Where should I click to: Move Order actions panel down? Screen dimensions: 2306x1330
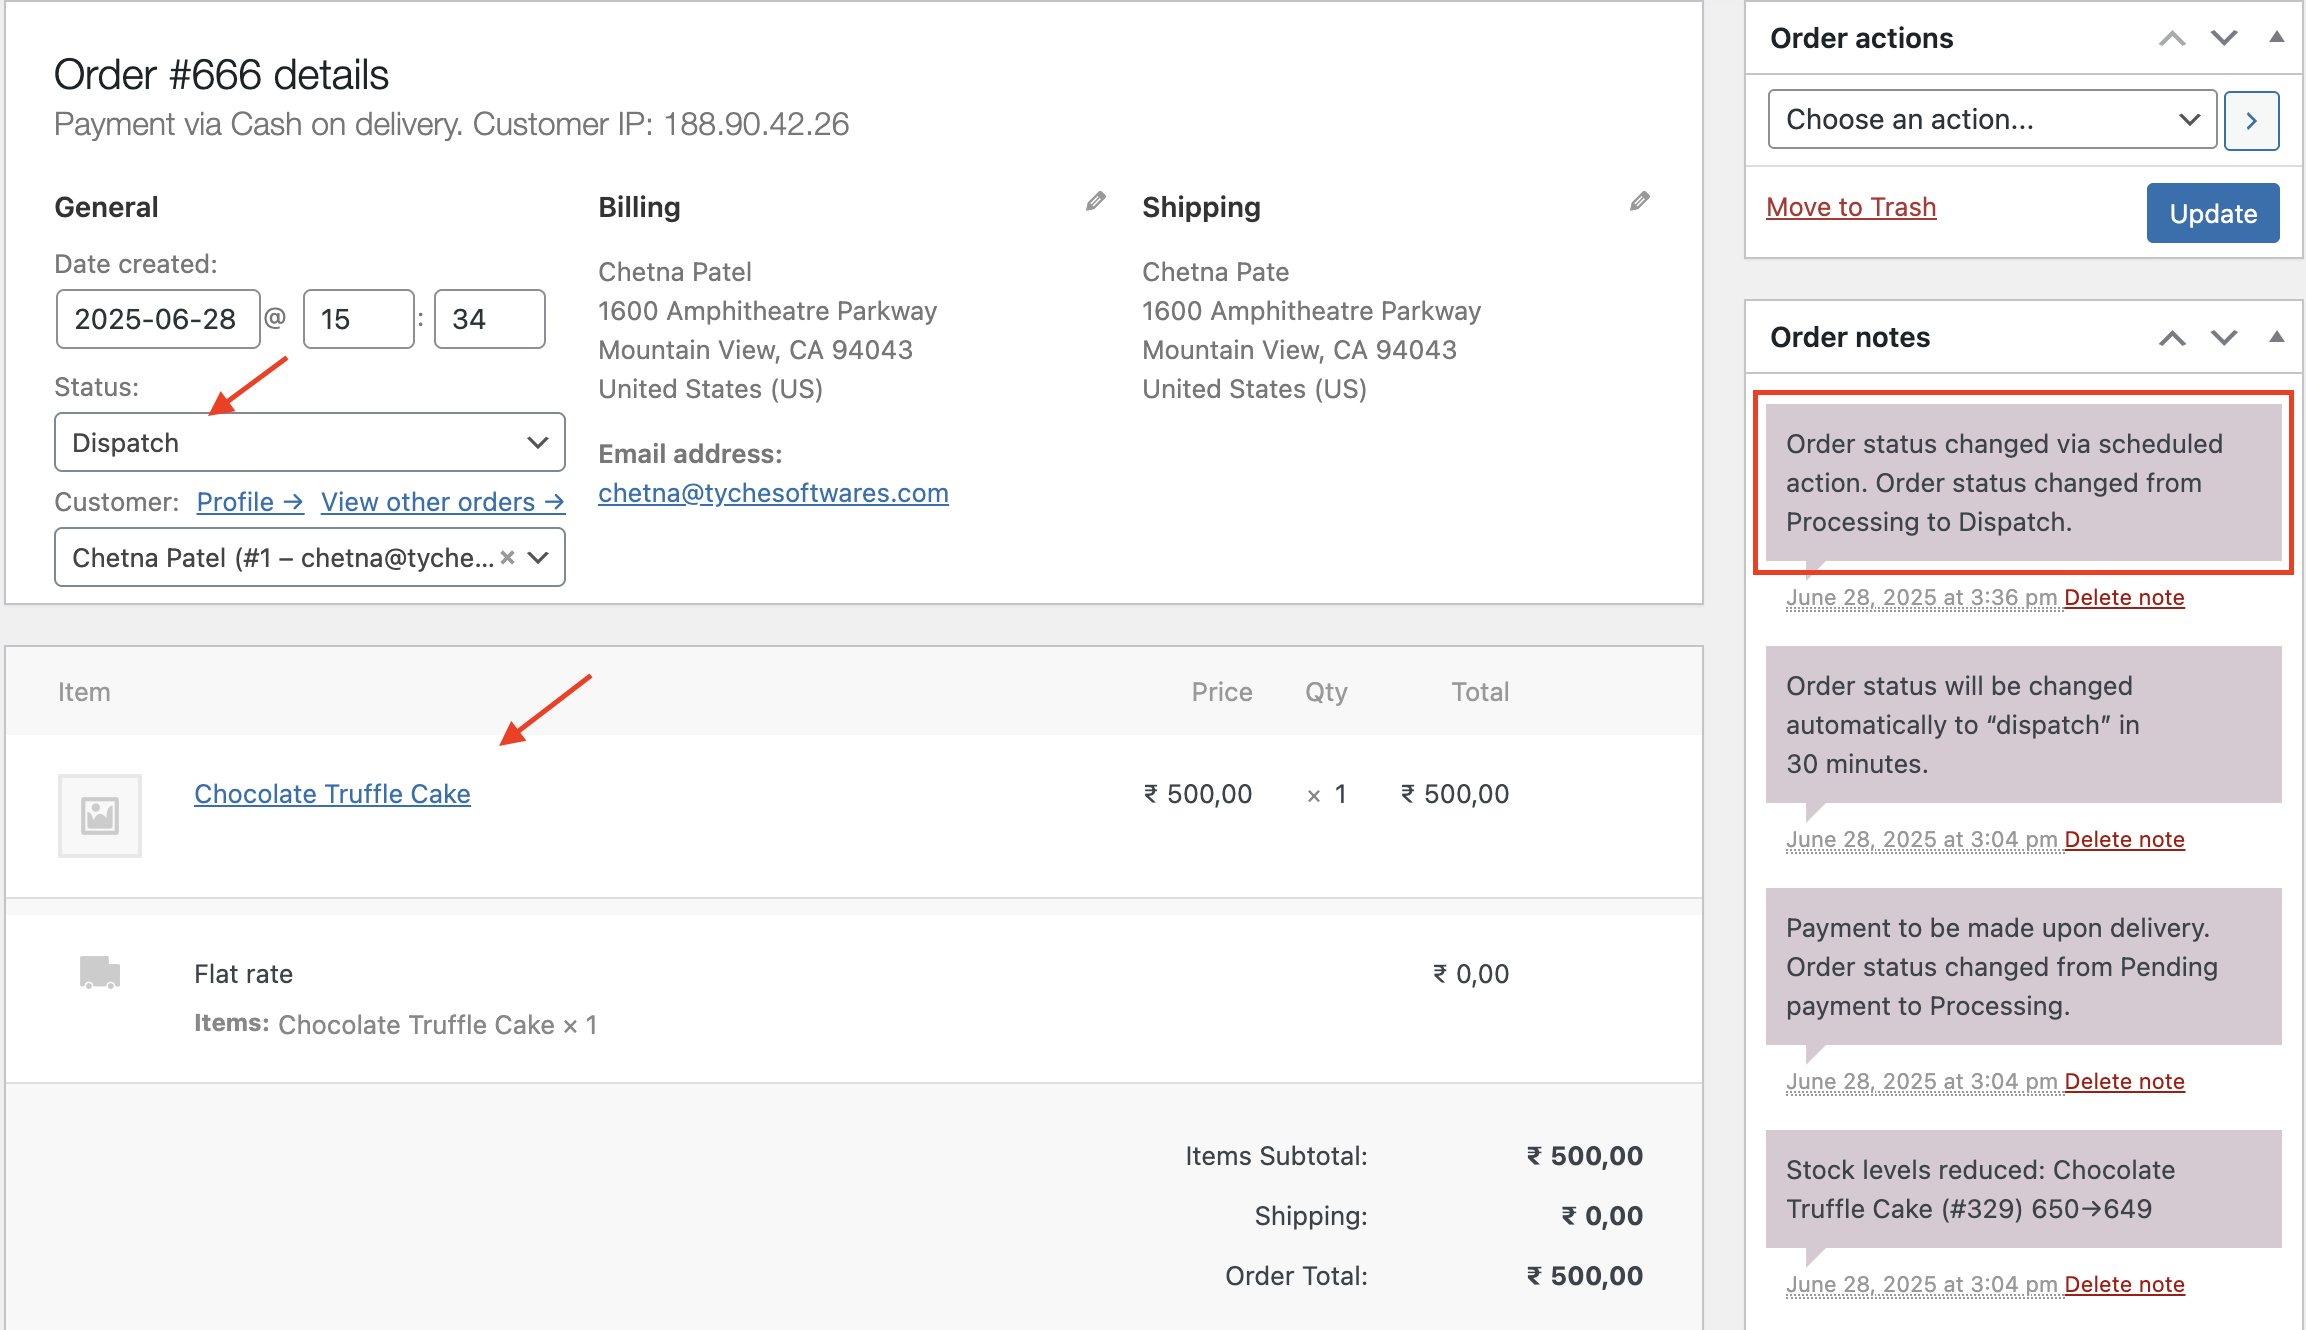click(x=2223, y=38)
